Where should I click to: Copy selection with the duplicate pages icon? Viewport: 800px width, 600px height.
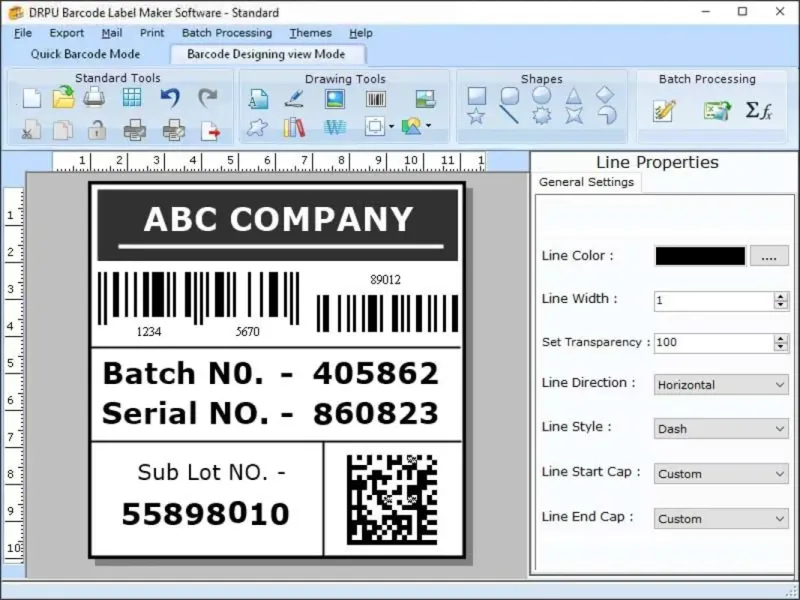(63, 130)
